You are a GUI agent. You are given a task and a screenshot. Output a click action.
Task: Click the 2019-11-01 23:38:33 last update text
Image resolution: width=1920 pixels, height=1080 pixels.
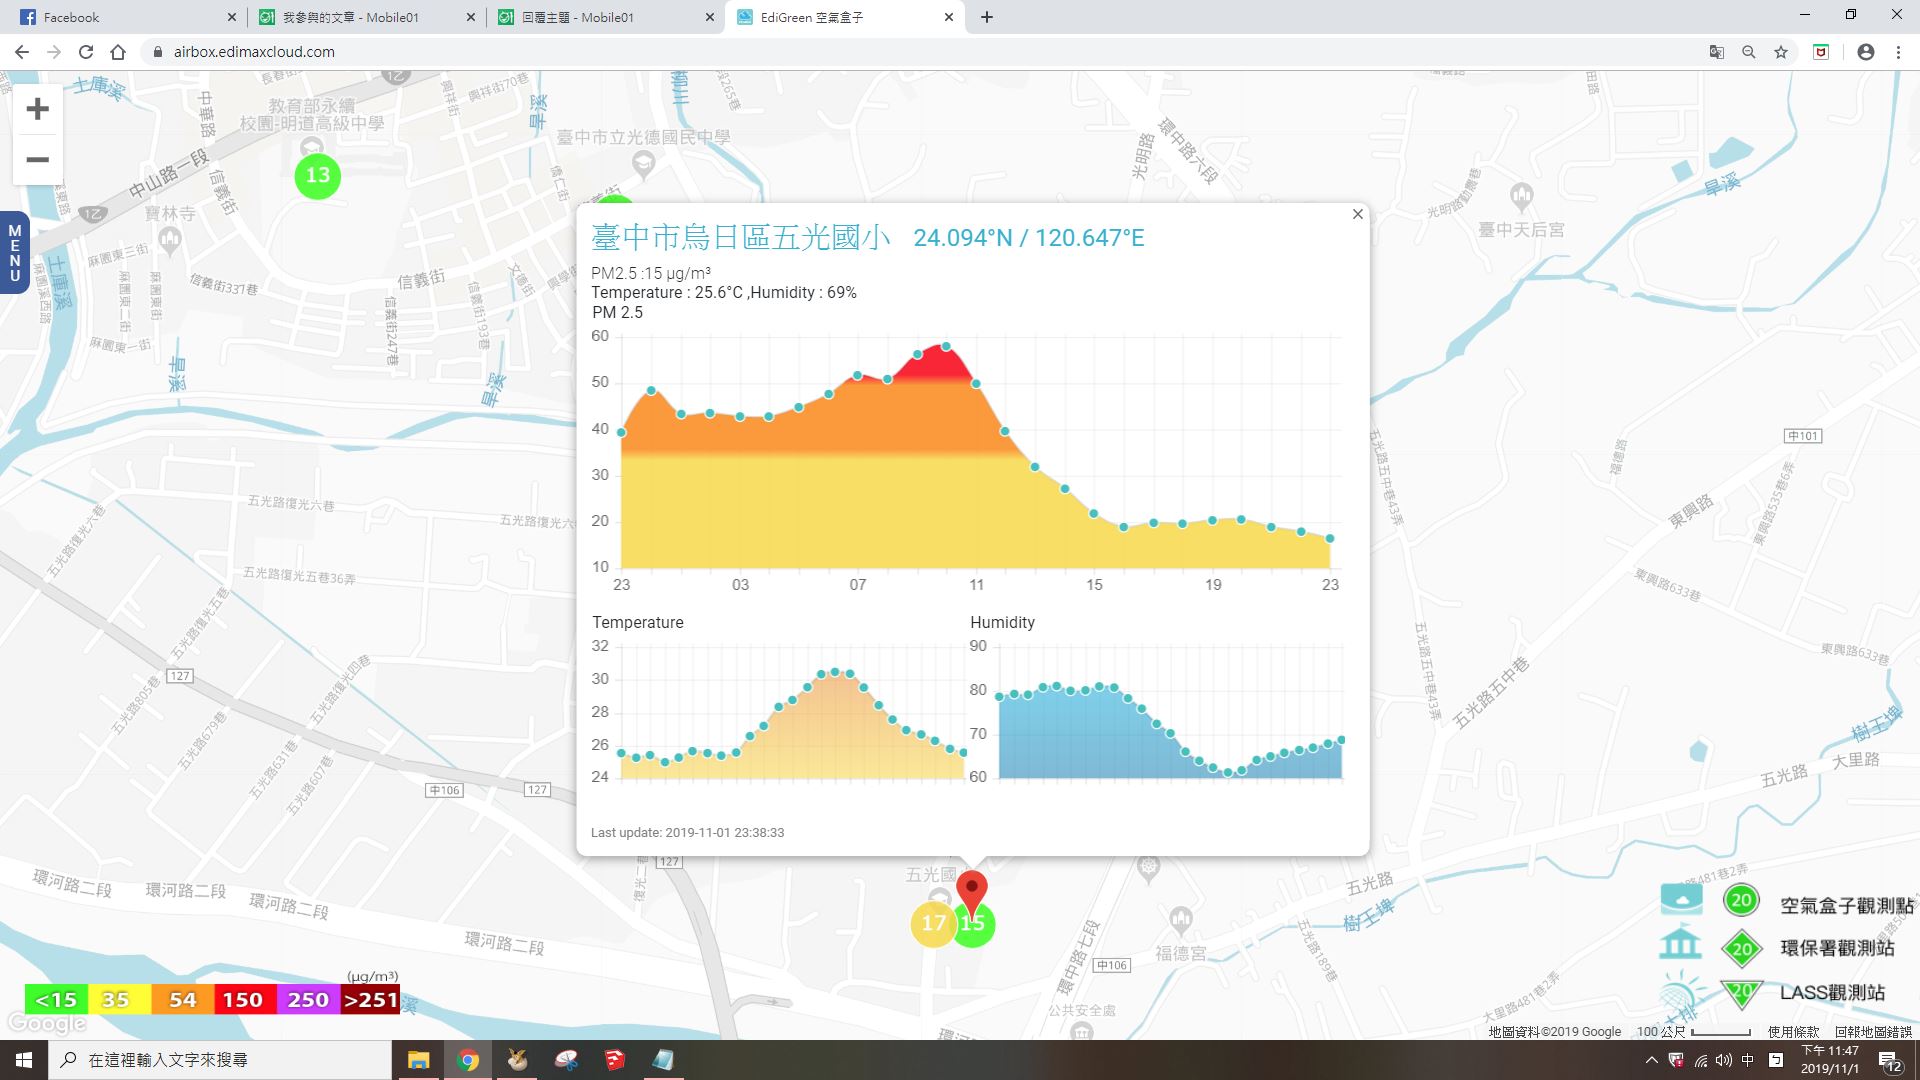724,832
